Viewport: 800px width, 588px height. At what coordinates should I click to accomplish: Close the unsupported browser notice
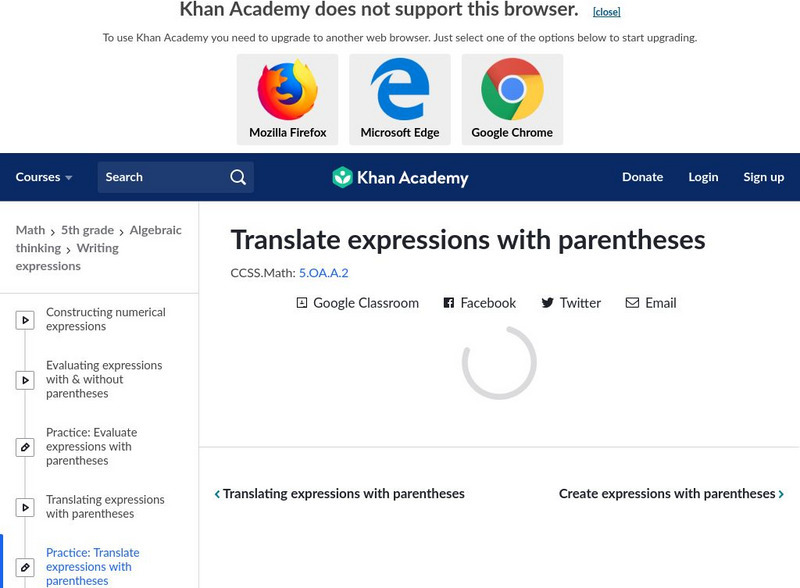click(605, 12)
